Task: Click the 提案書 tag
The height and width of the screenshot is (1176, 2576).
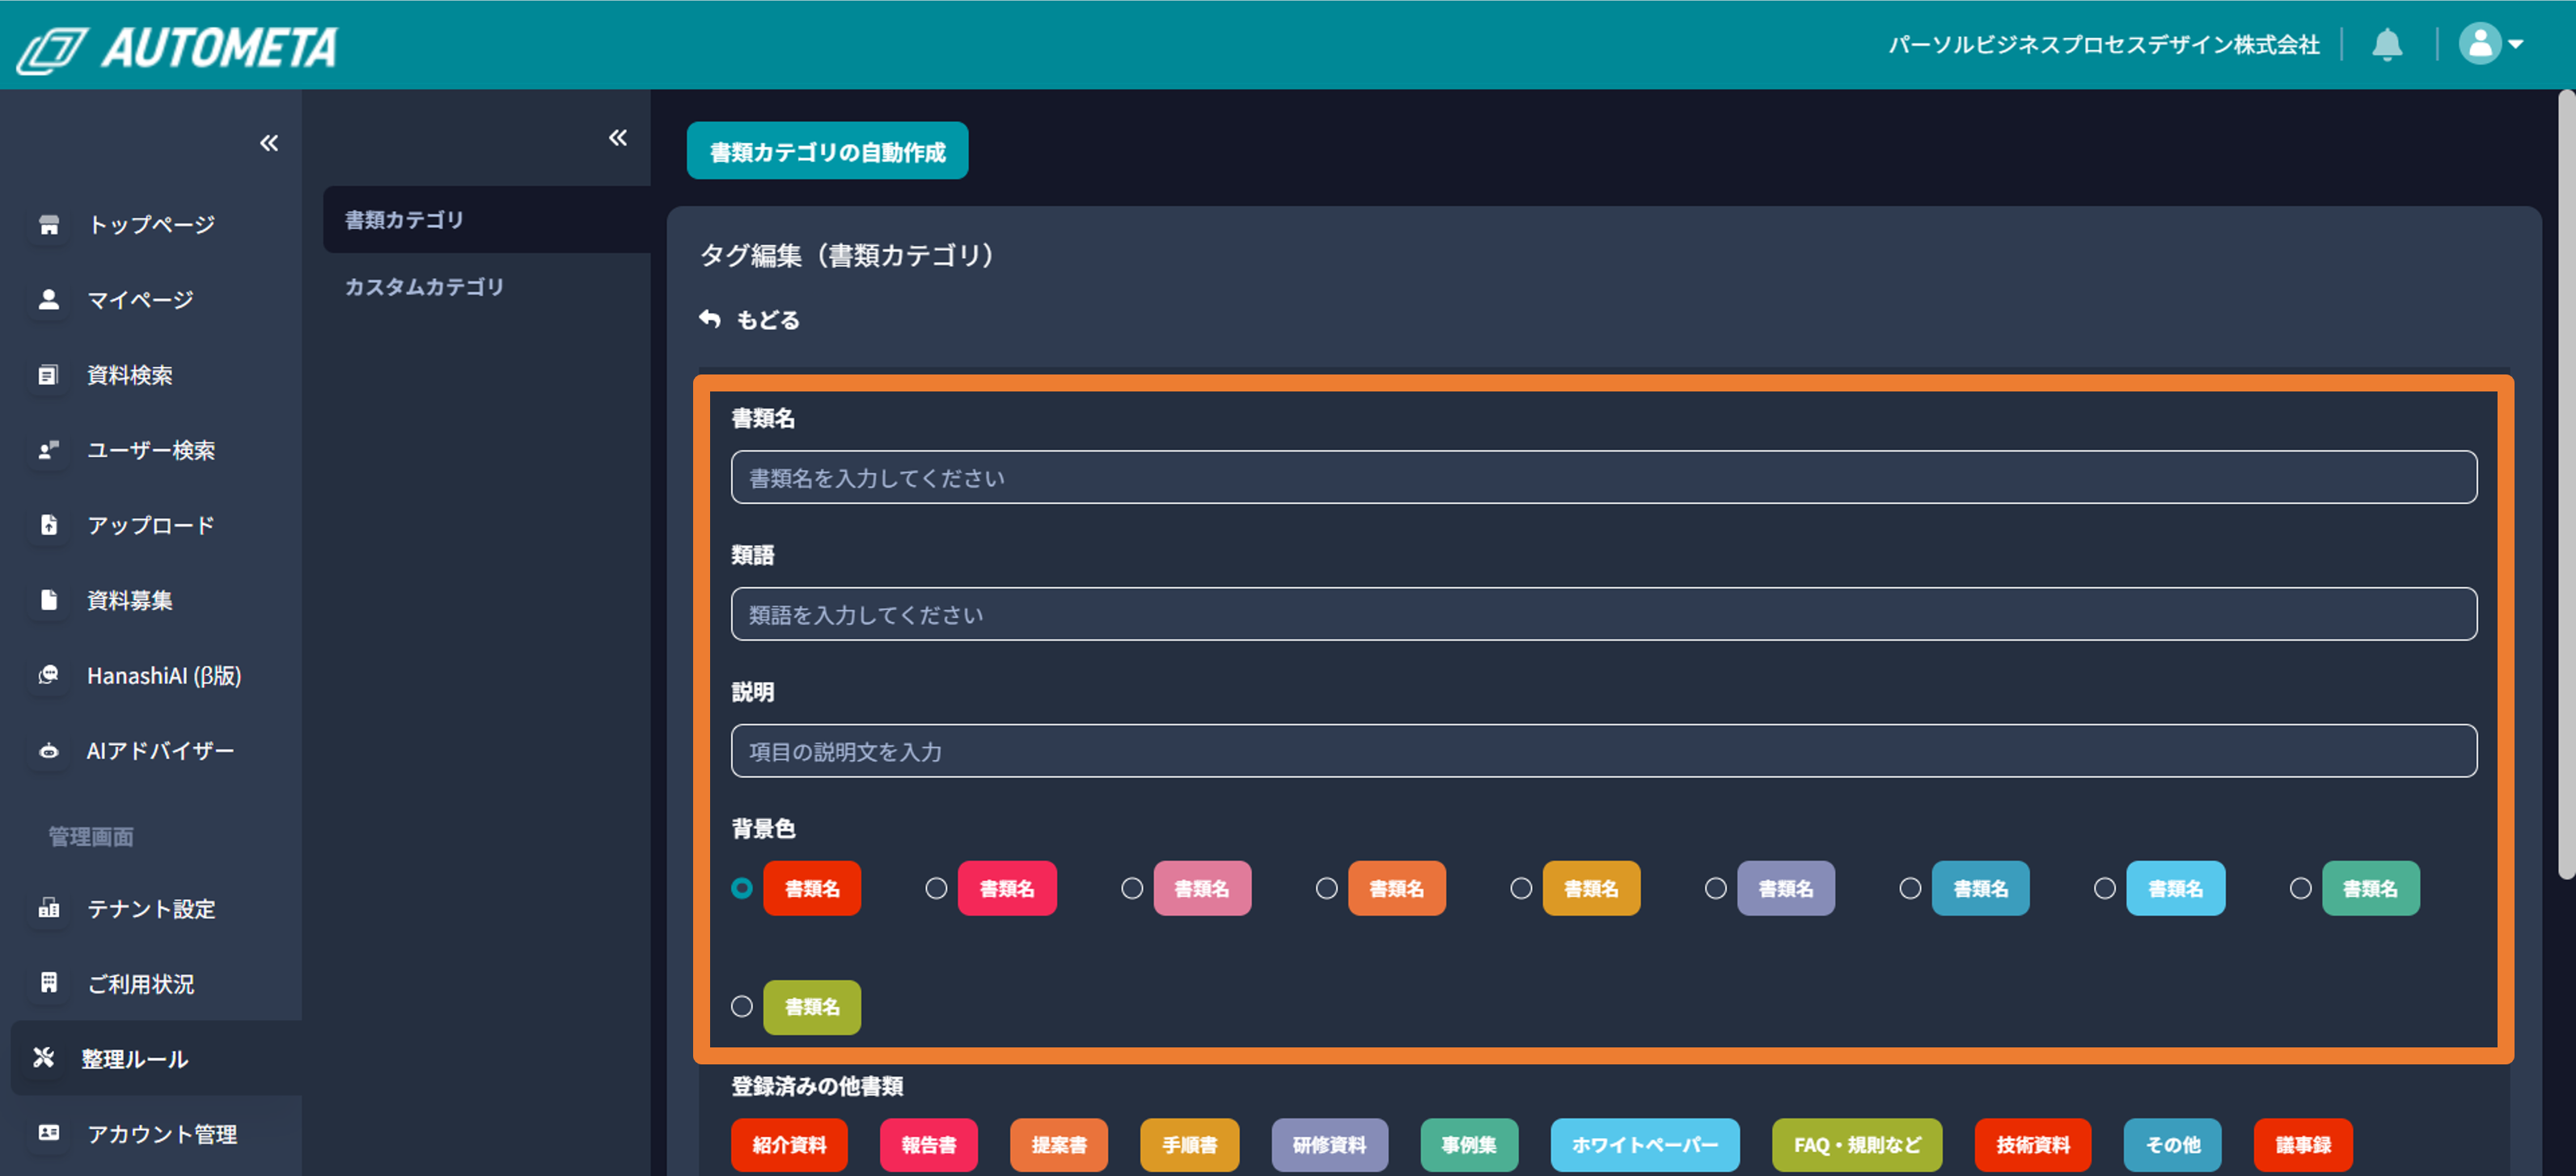Action: 1059,1145
